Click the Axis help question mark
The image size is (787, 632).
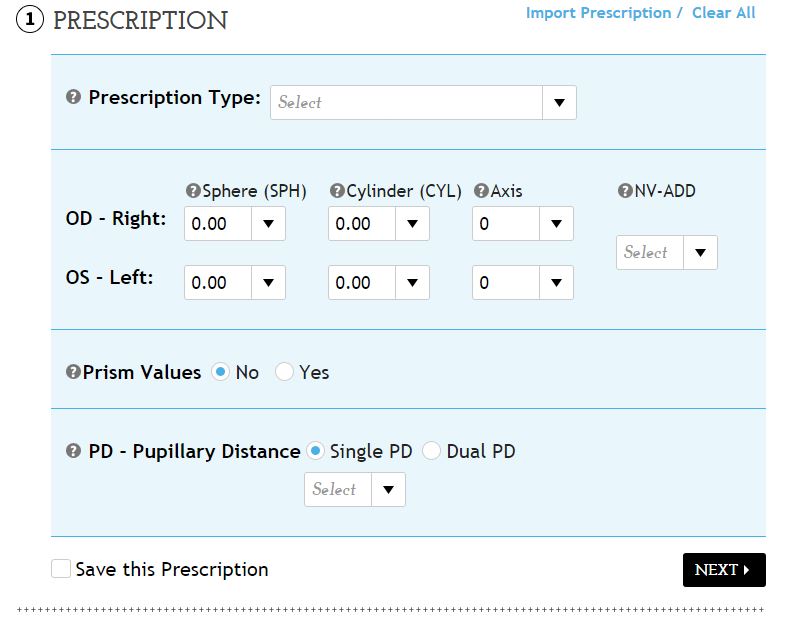pyautogui.click(x=481, y=191)
